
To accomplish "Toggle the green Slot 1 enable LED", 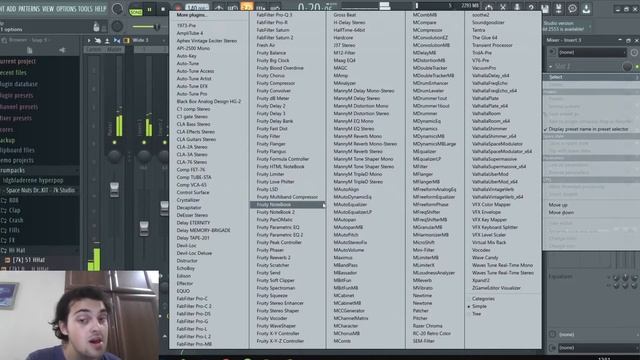I will 637,67.
